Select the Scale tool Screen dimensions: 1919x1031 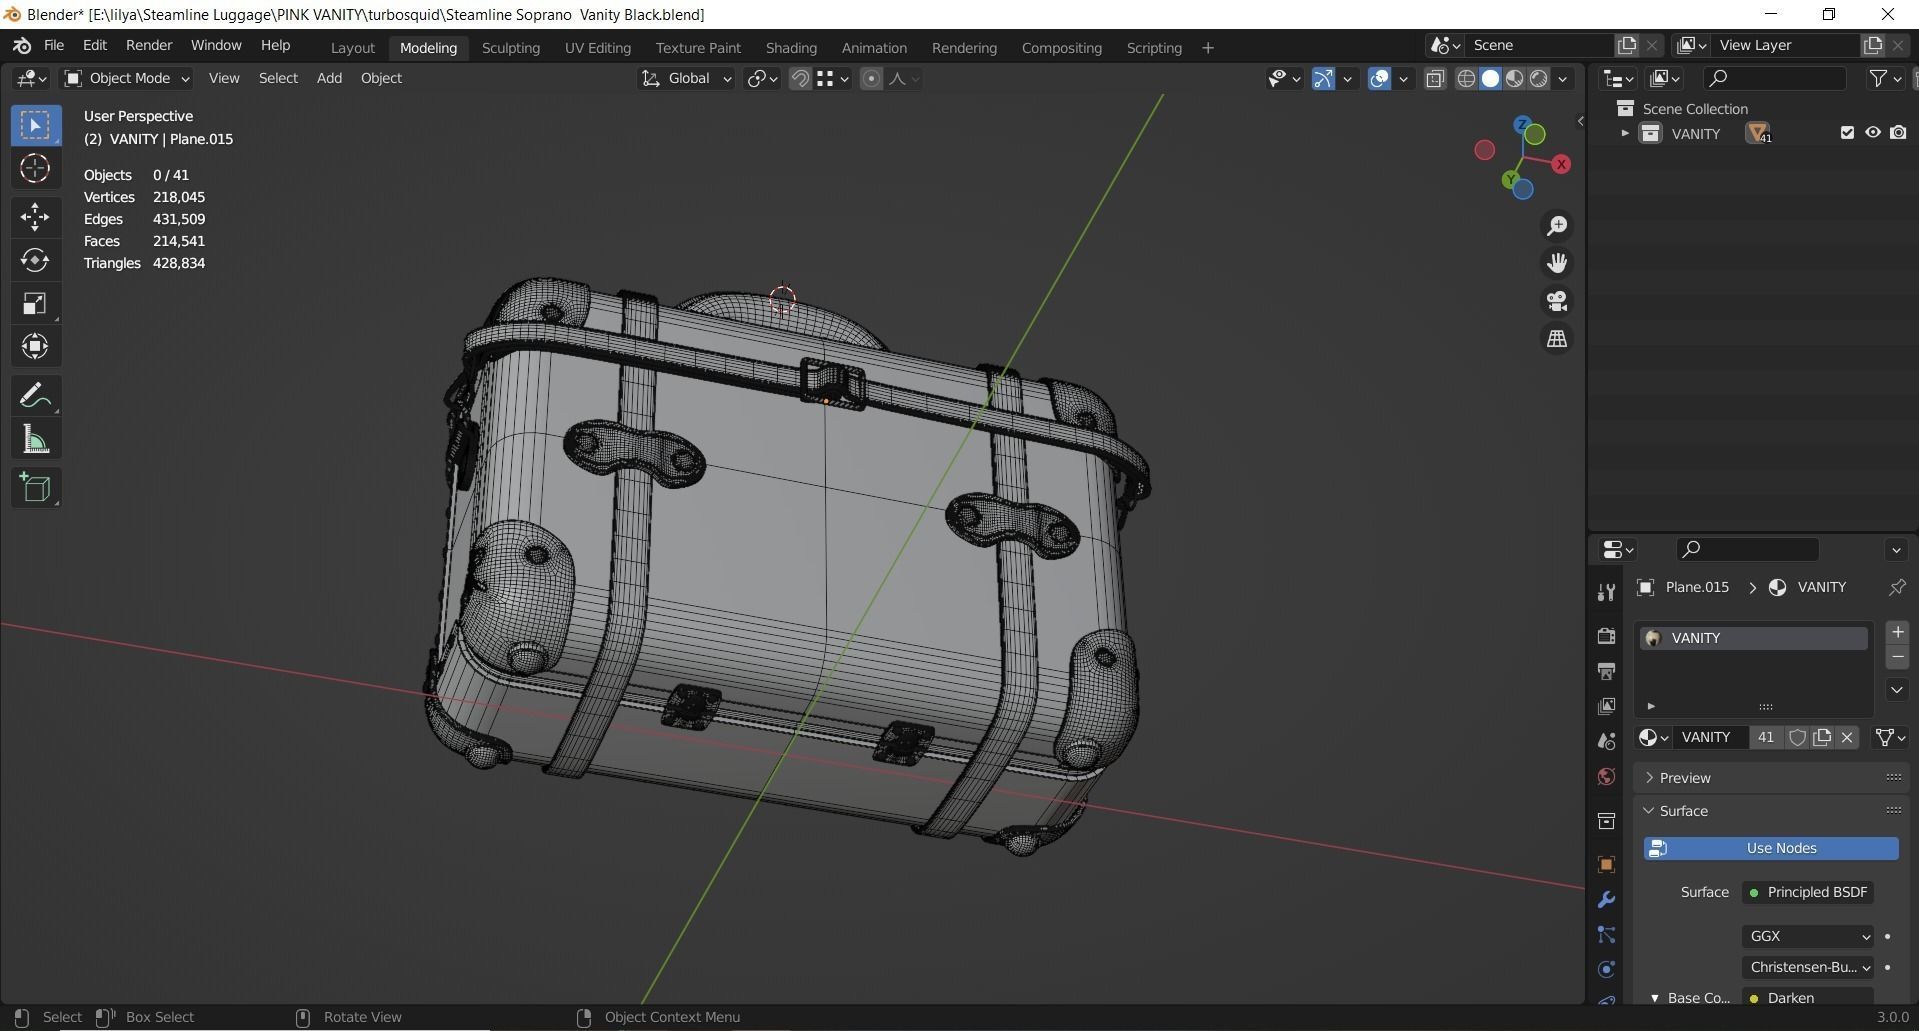pos(35,303)
